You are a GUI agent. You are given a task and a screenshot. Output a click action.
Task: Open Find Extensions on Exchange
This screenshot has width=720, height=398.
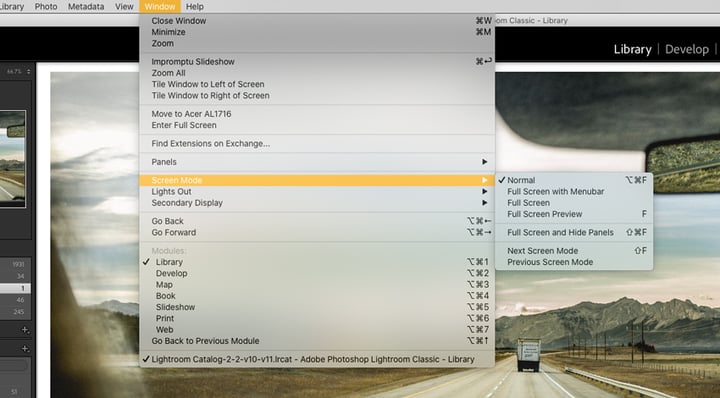317,144
